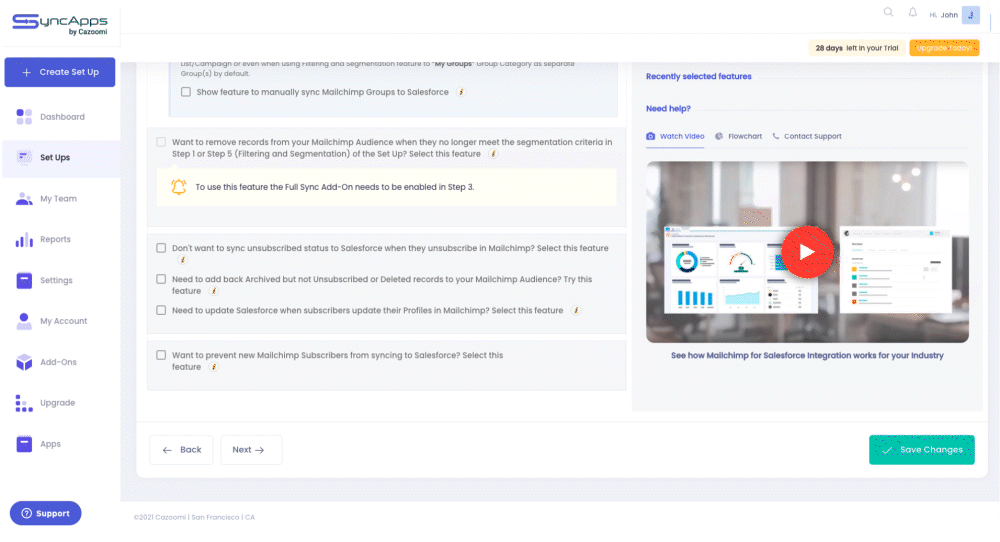Click info icon beside add back Archived feature
1000x542 pixels.
click(x=214, y=291)
